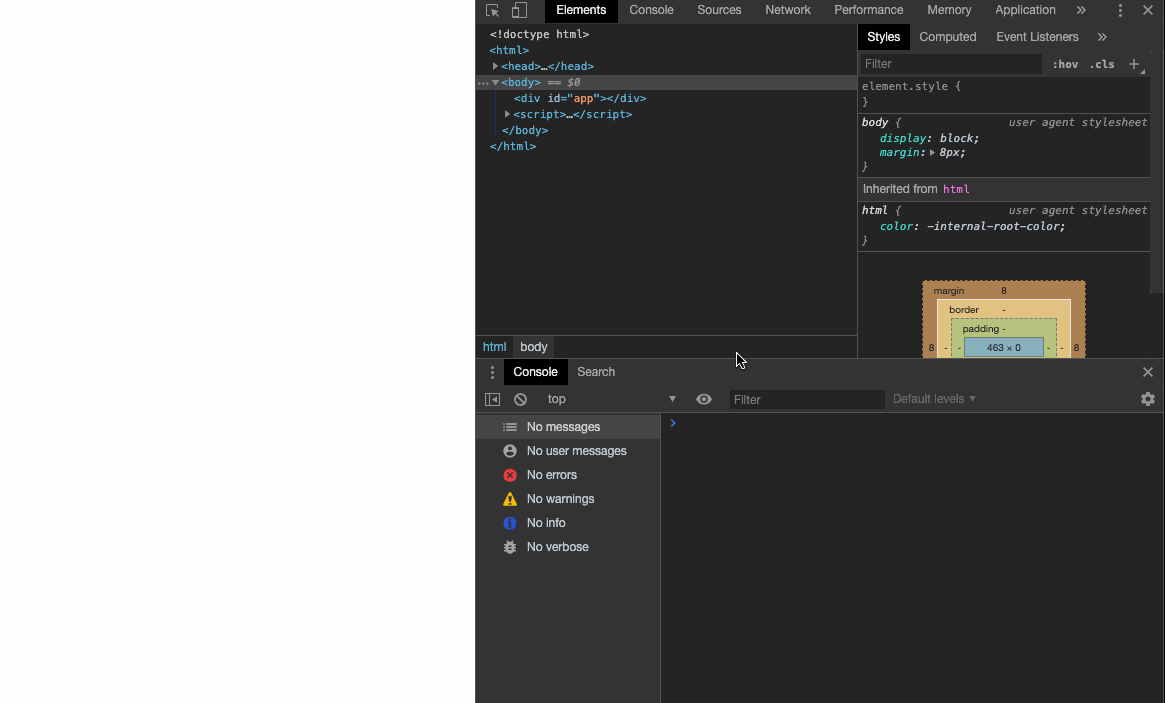Screen dimensions: 1165x703
Task: Toggle the .cls element classes button
Action: tap(1102, 64)
